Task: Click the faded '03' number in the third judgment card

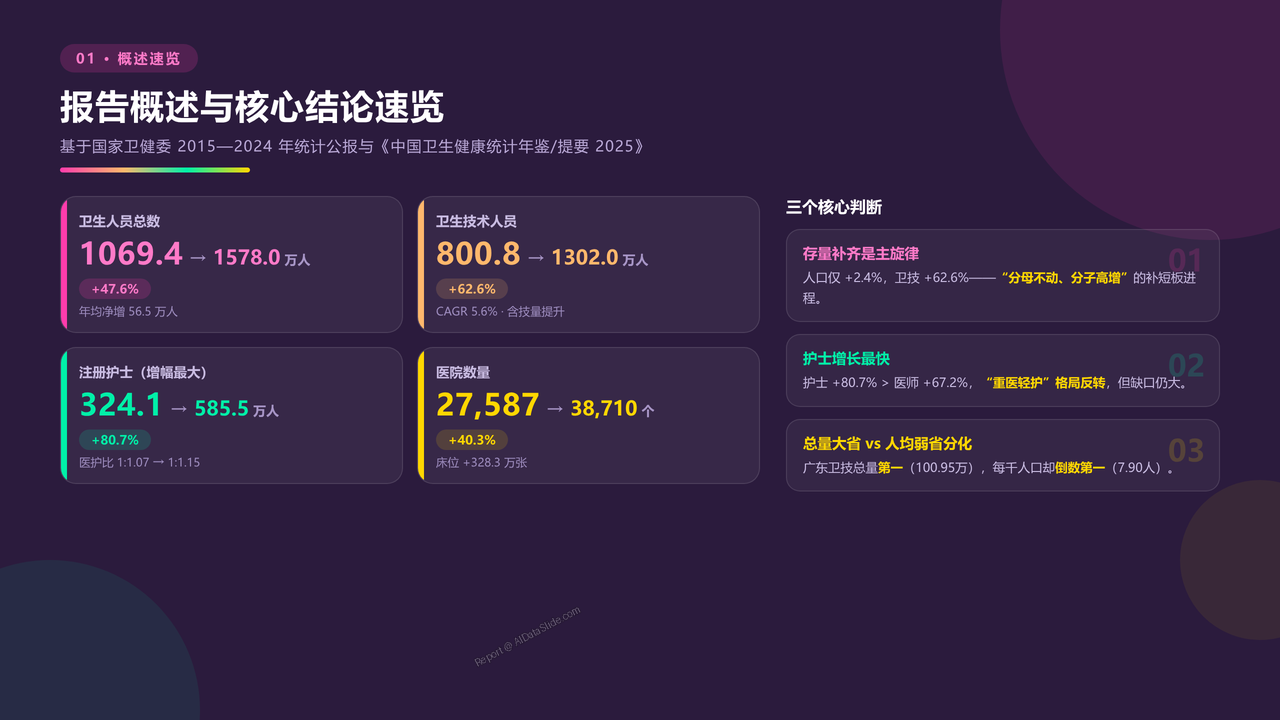Action: pyautogui.click(x=1186, y=451)
